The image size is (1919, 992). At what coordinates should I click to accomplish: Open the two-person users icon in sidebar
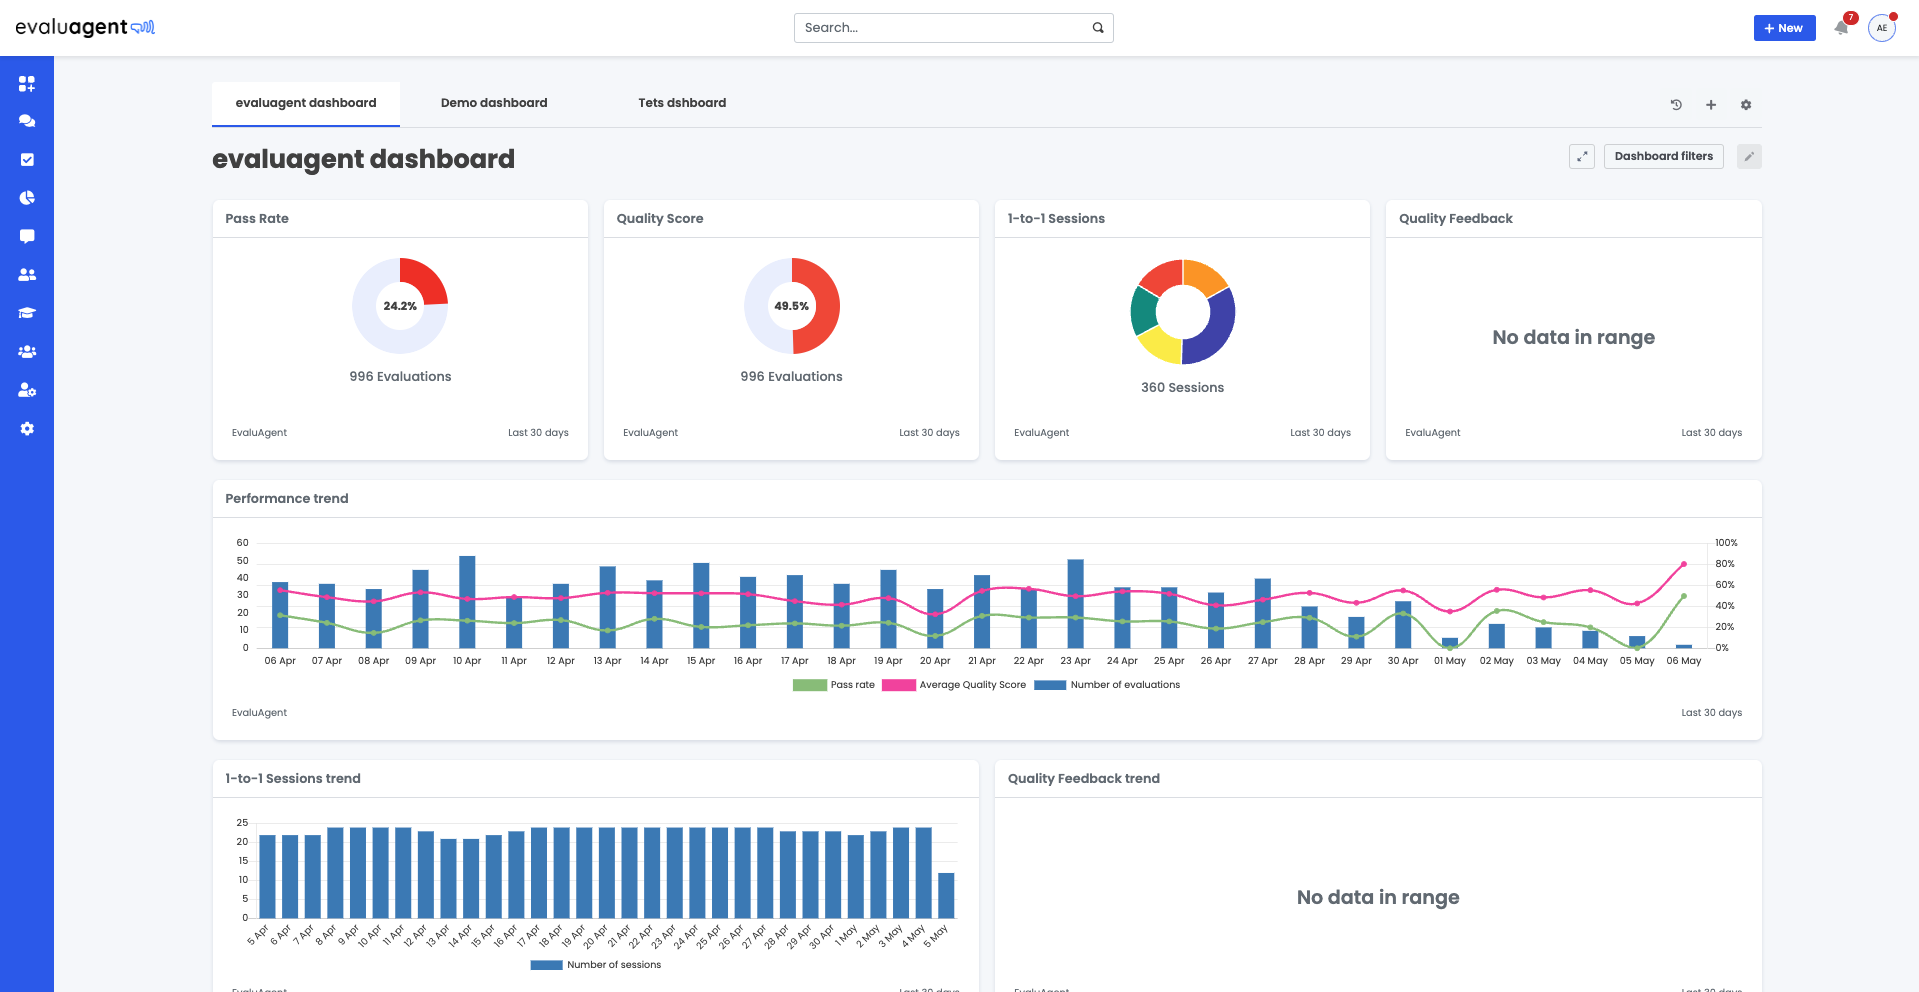tap(27, 274)
